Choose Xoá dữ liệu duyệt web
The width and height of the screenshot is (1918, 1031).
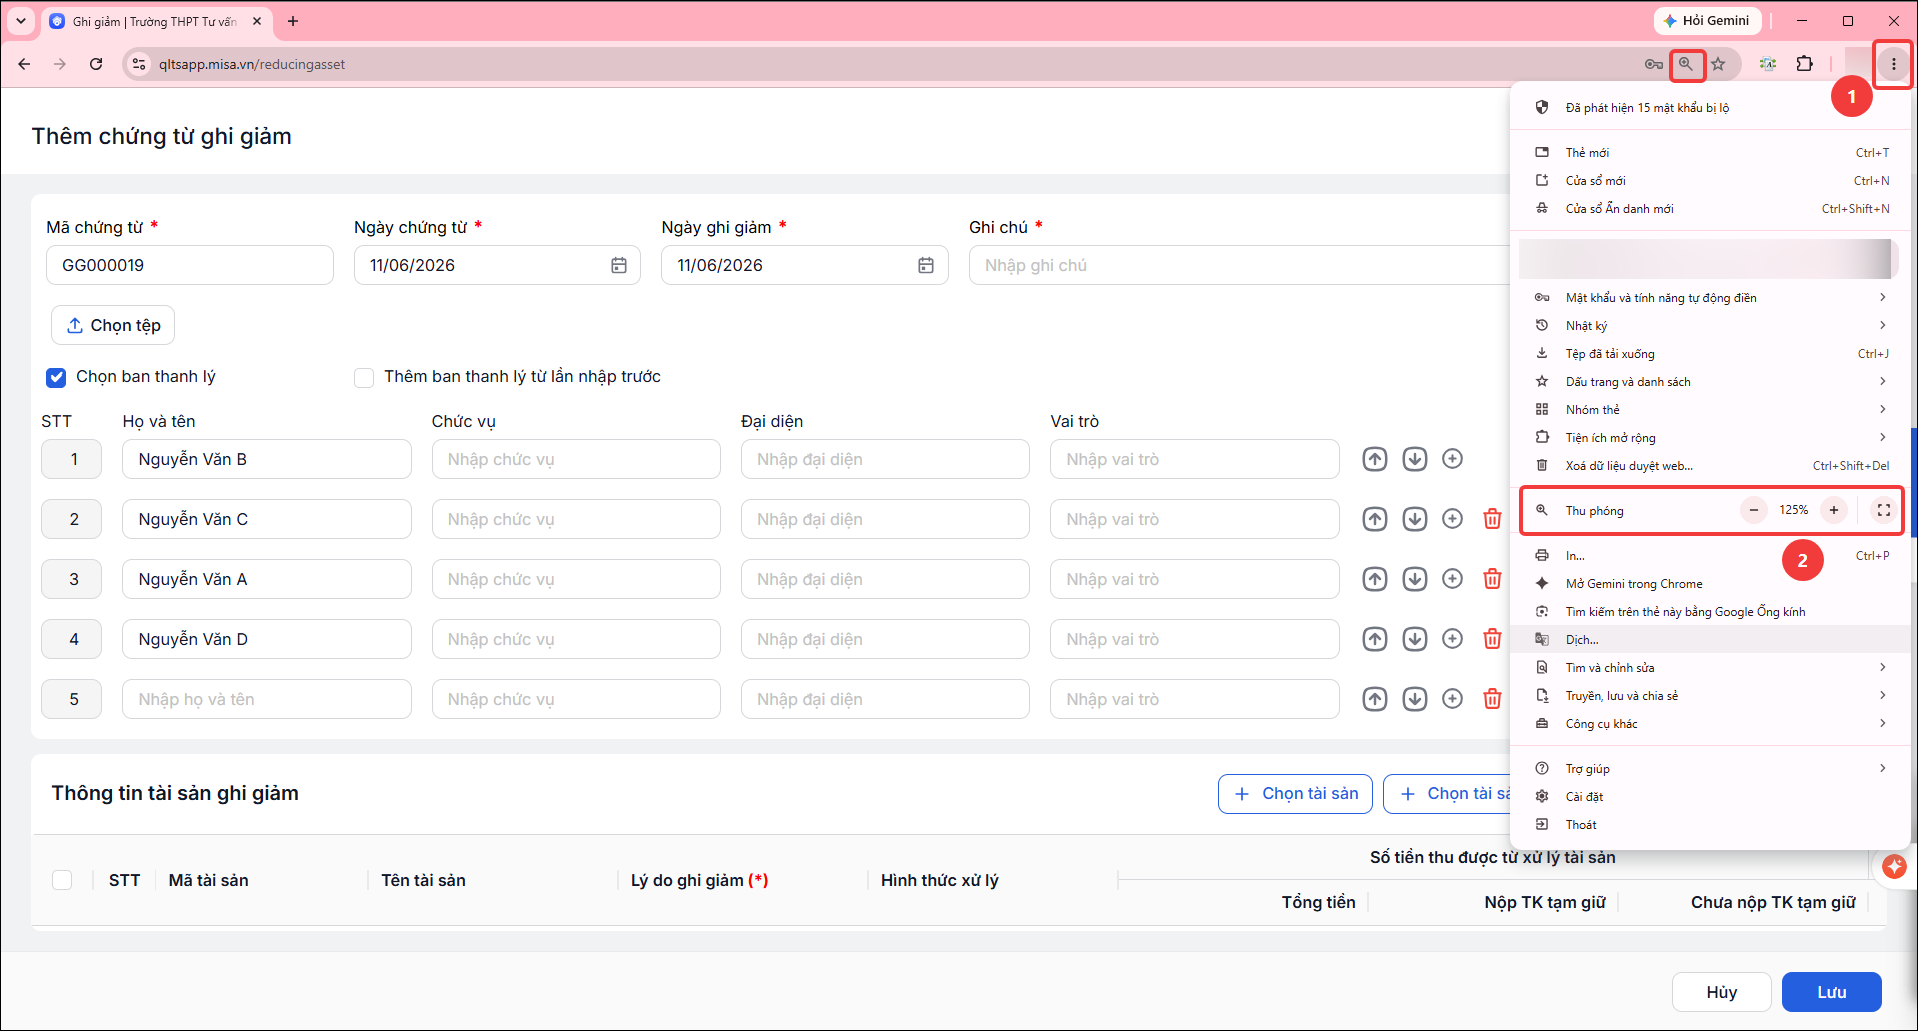tap(1710, 465)
